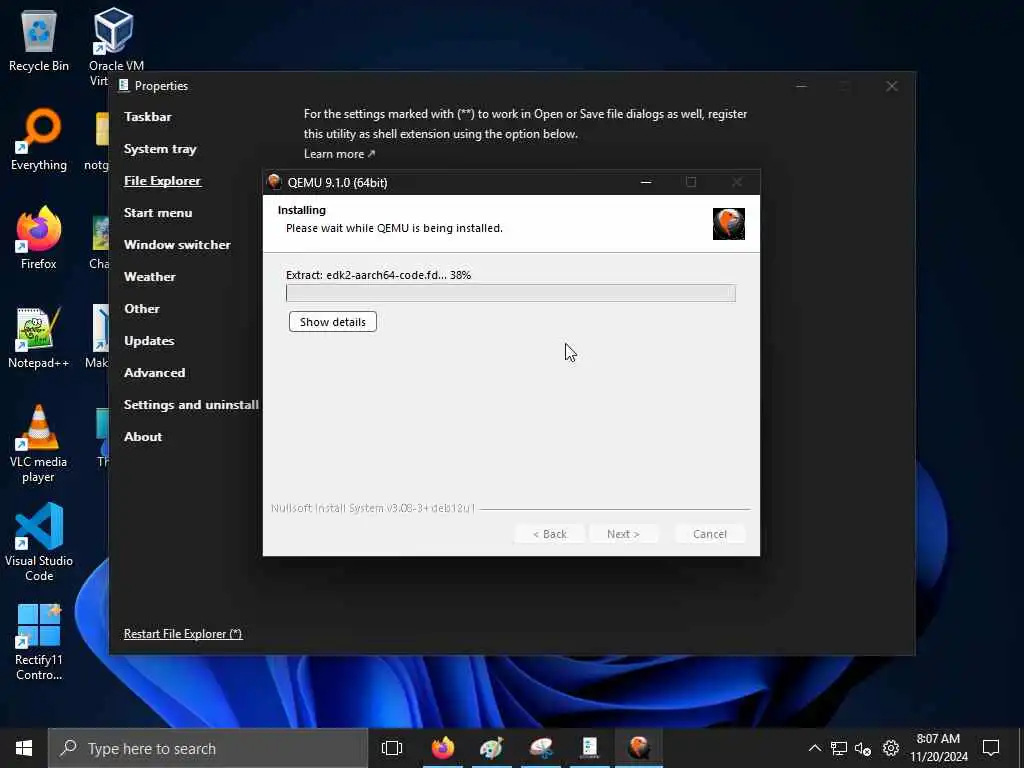Select the File Explorer section
This screenshot has width=1024, height=768.
click(x=163, y=181)
